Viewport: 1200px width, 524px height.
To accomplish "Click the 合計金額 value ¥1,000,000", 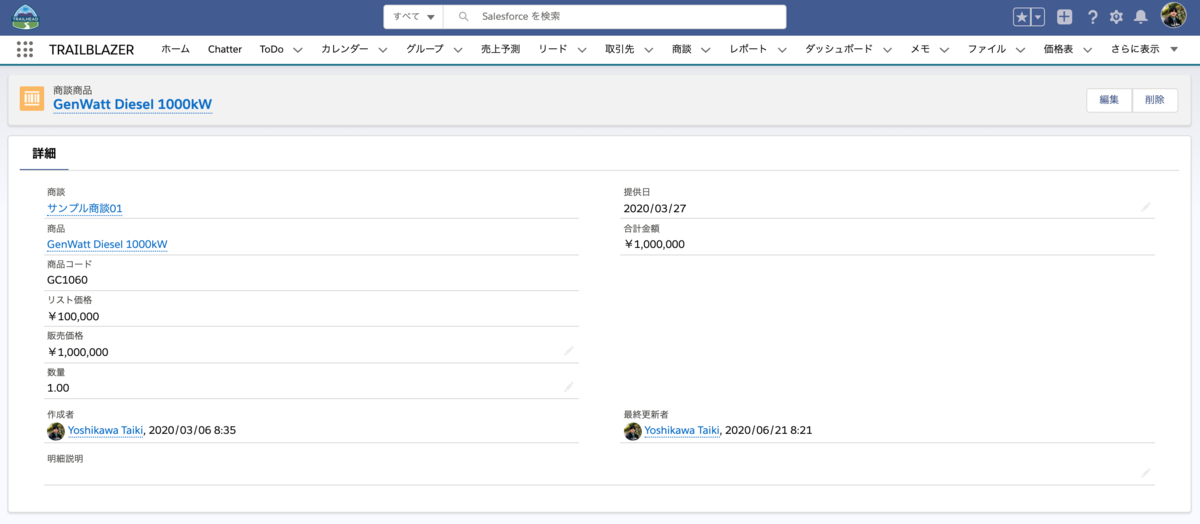I will [x=655, y=244].
